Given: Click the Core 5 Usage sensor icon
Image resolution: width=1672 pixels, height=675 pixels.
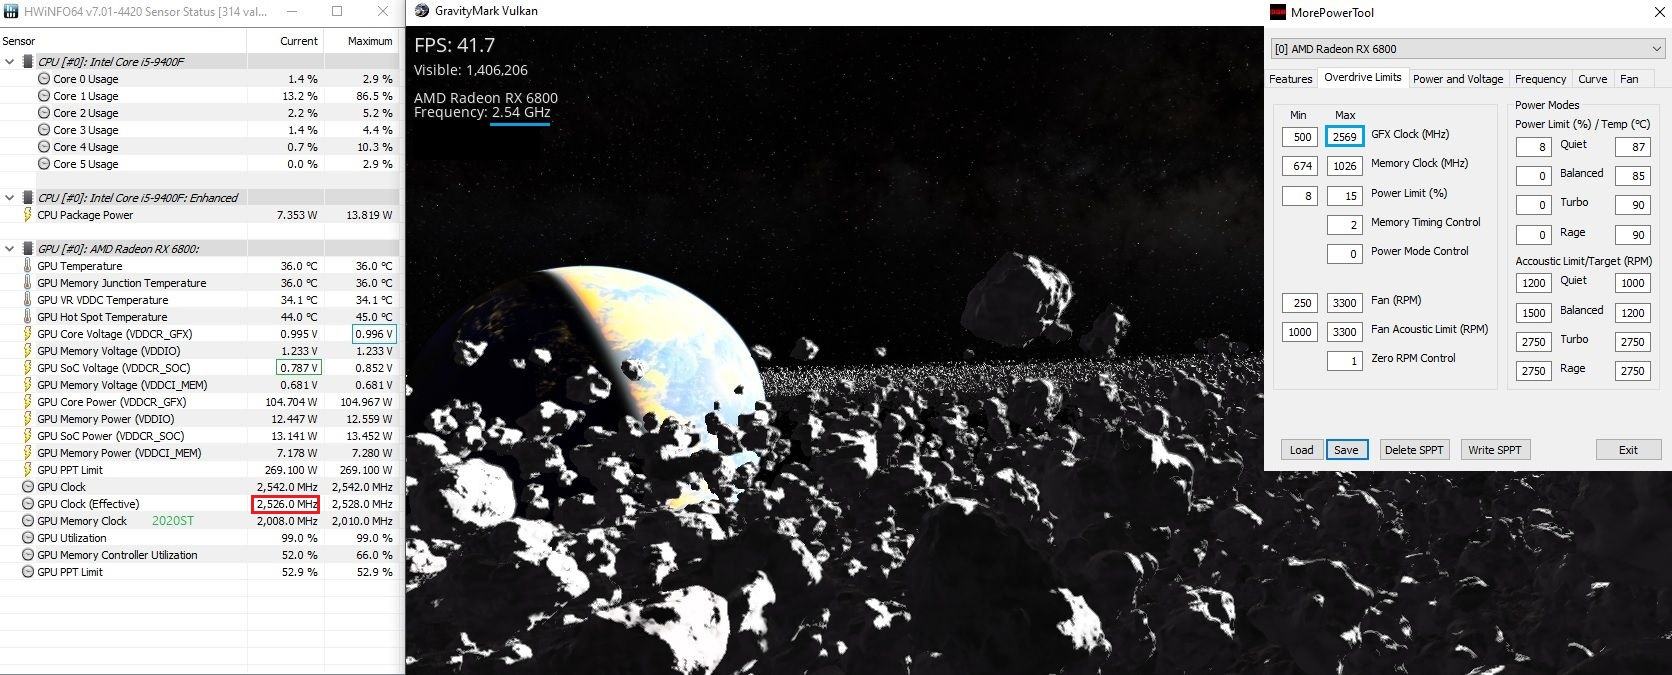Looking at the screenshot, I should pyautogui.click(x=44, y=164).
